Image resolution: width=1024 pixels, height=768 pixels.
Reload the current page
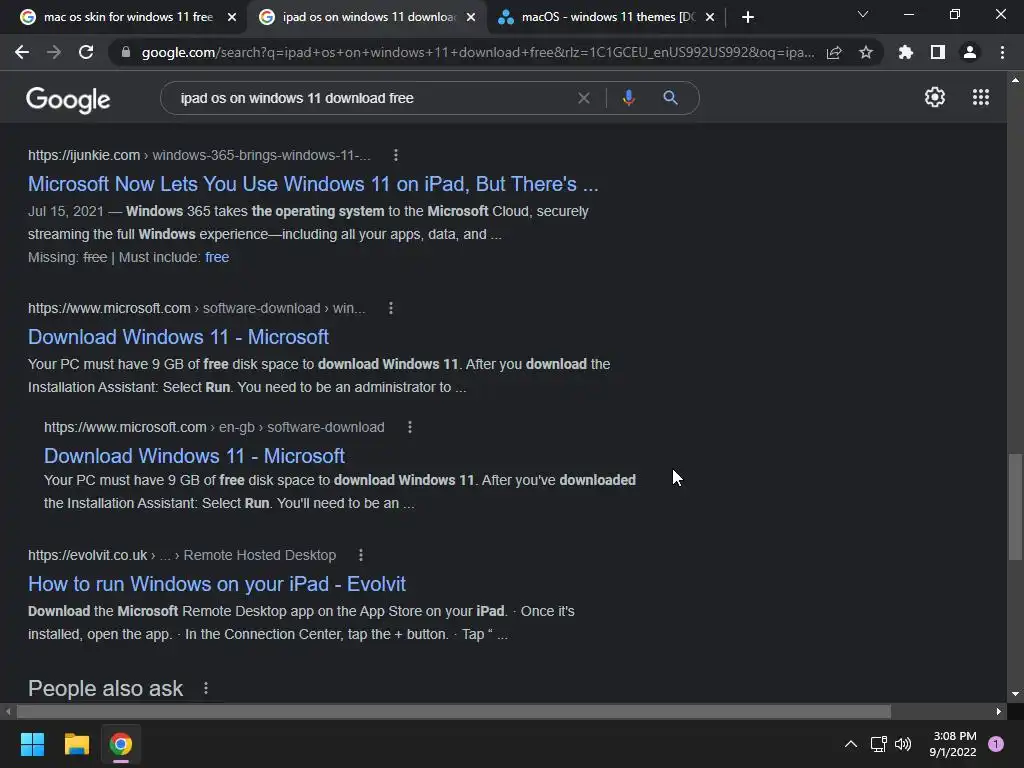click(86, 52)
